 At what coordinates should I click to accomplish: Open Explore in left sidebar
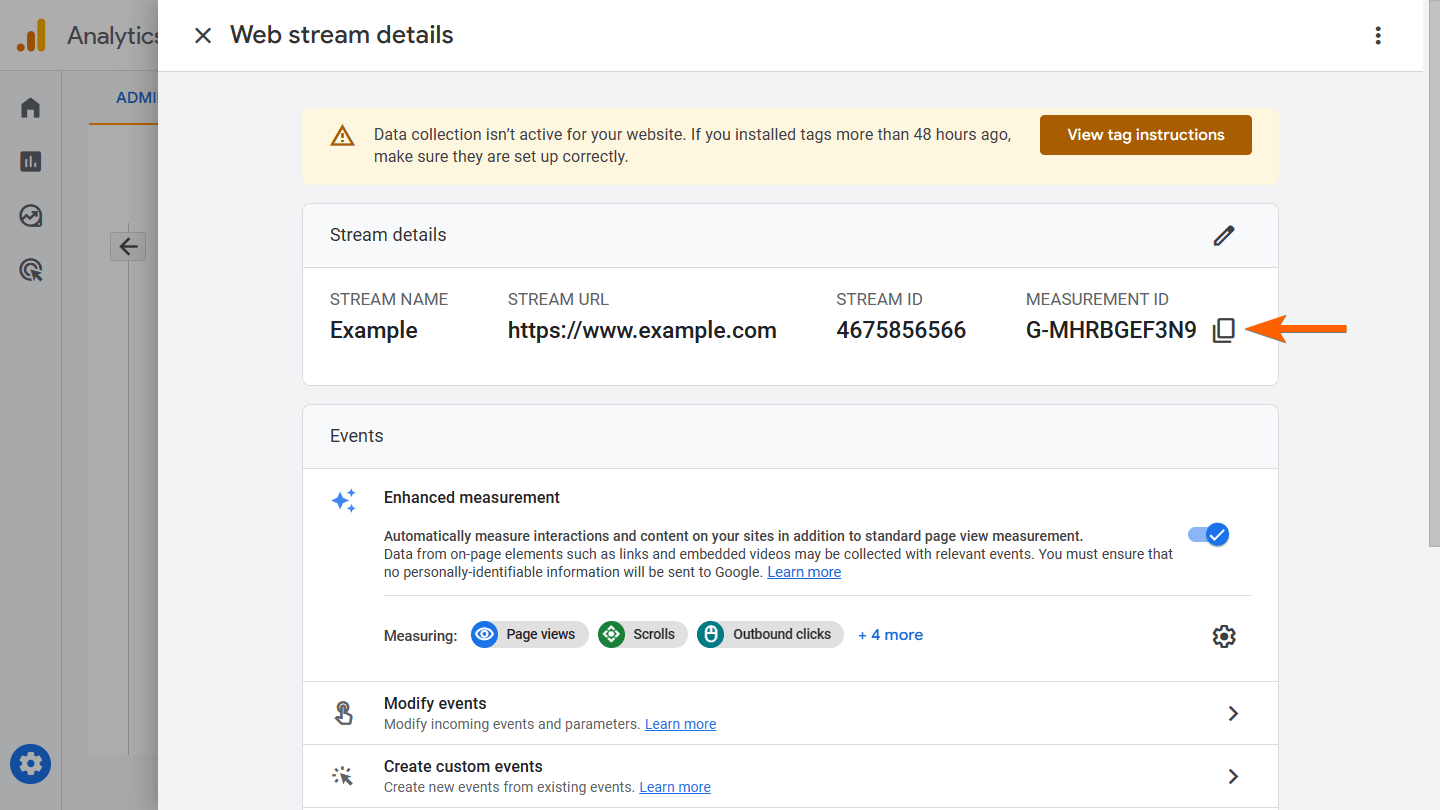tap(31, 216)
